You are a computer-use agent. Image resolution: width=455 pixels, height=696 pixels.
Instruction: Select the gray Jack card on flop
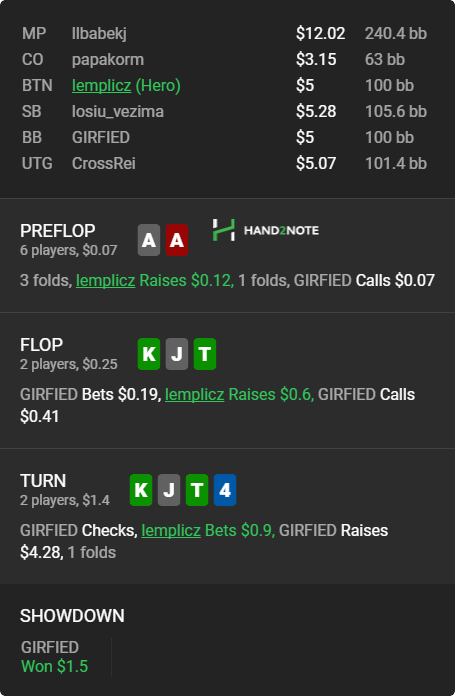click(177, 354)
